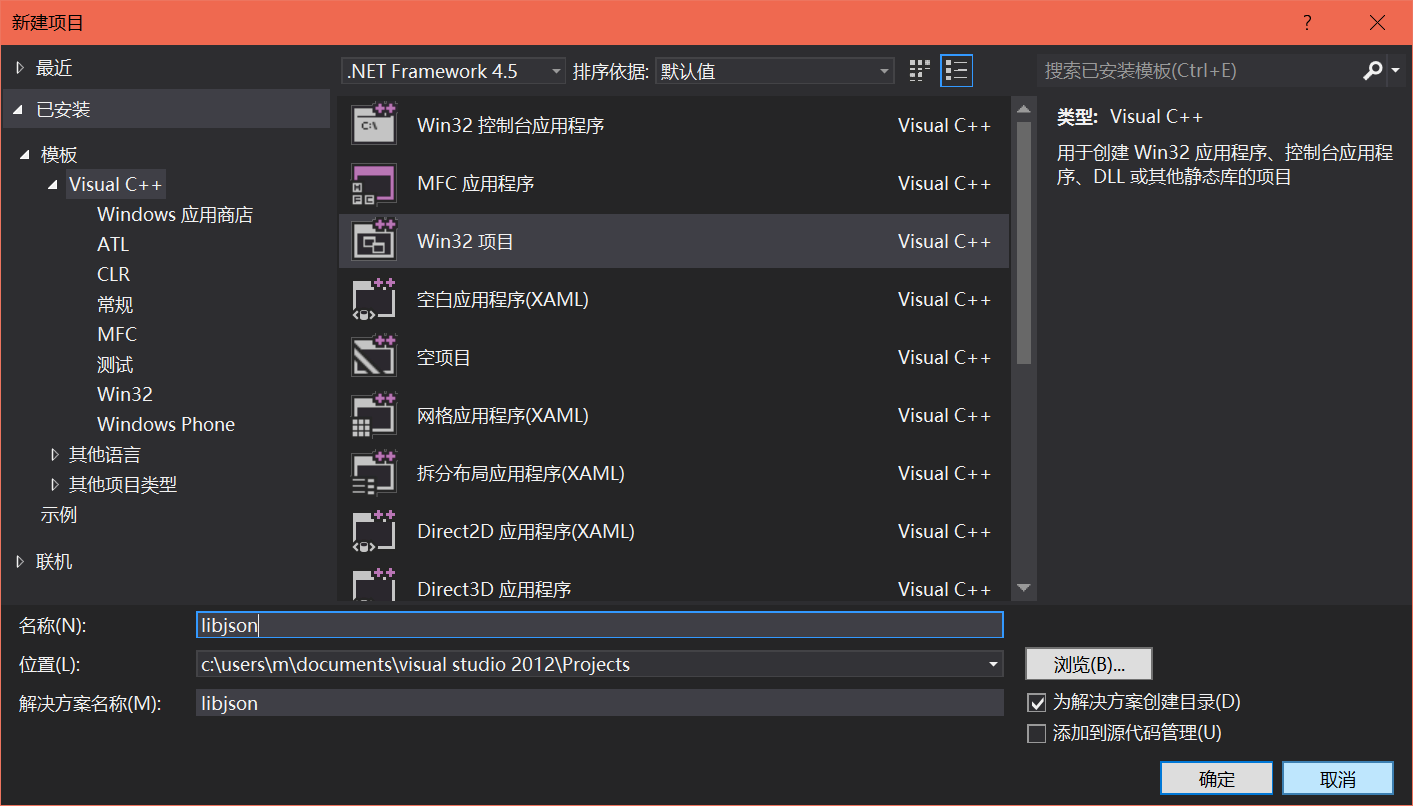Switch to medium icons tile view
The height and width of the screenshot is (806, 1413).
tap(919, 71)
